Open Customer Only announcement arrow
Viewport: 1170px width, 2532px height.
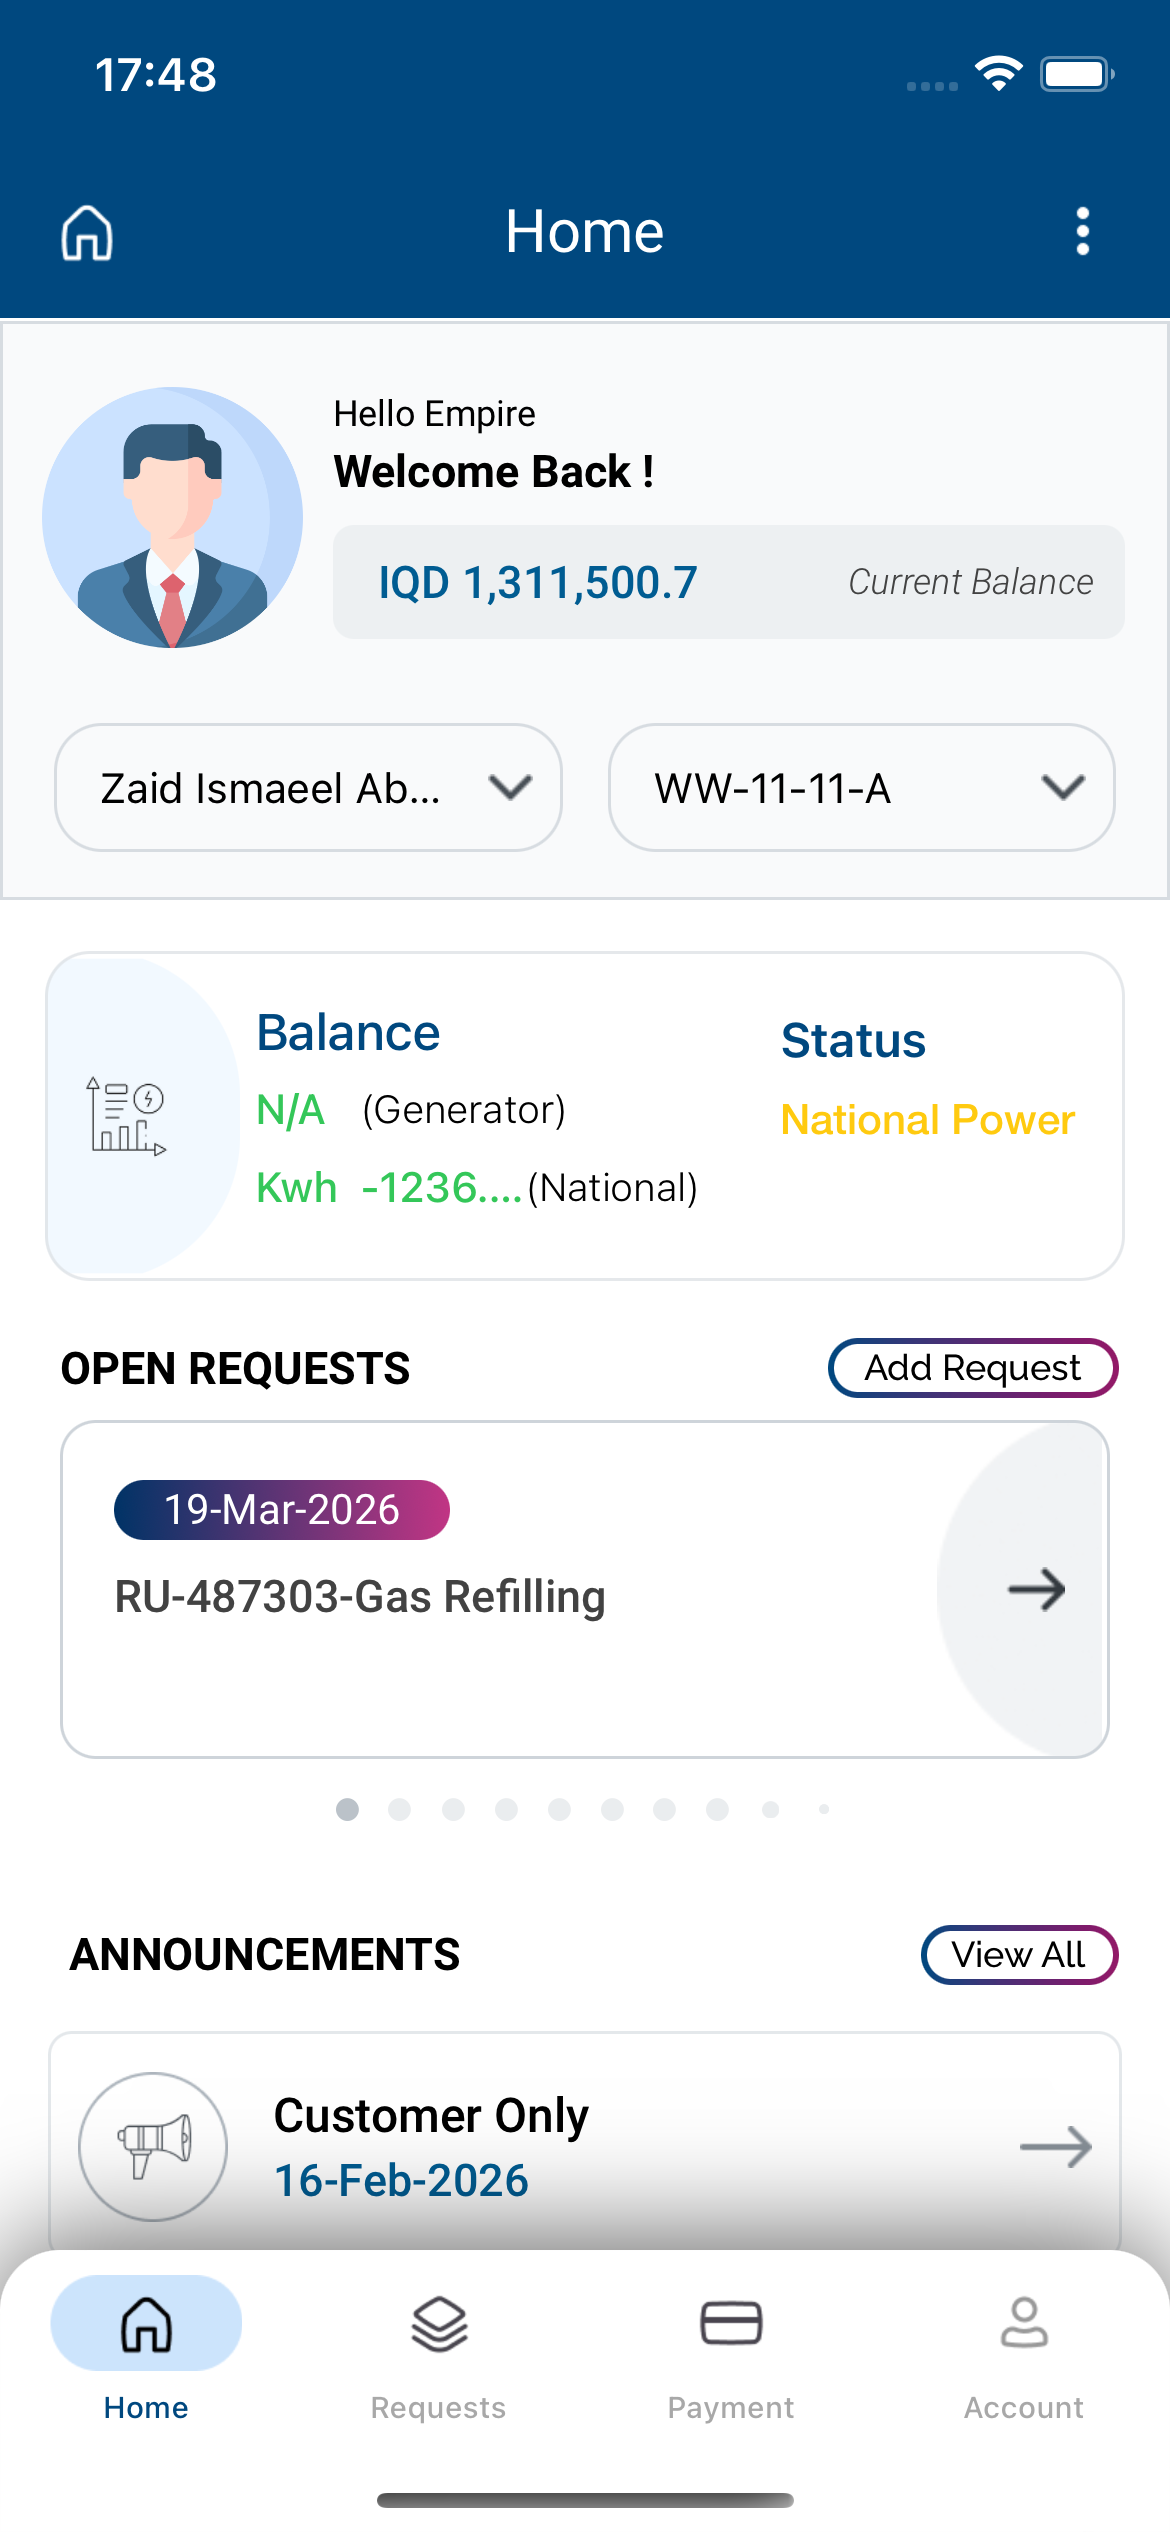1055,2146
